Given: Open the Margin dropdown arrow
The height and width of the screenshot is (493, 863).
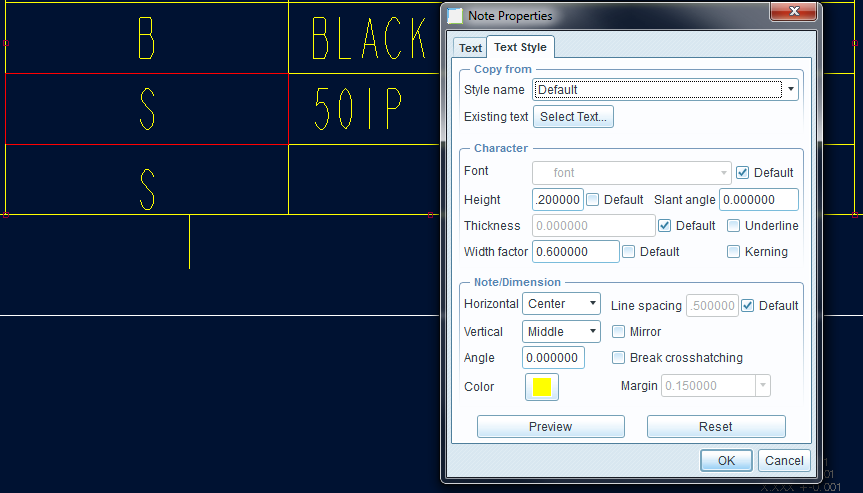Looking at the screenshot, I should tap(763, 386).
